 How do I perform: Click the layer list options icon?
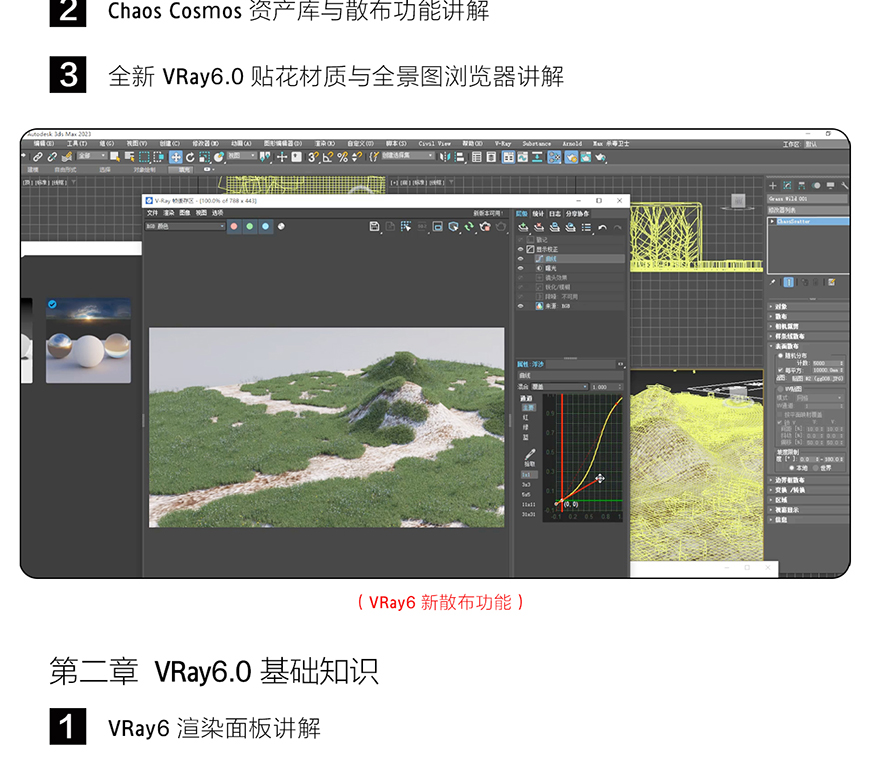coord(586,228)
